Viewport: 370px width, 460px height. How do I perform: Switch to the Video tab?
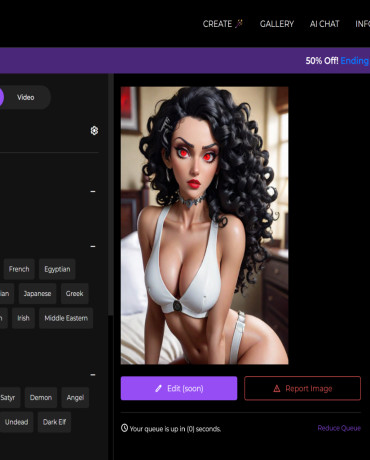tap(26, 97)
